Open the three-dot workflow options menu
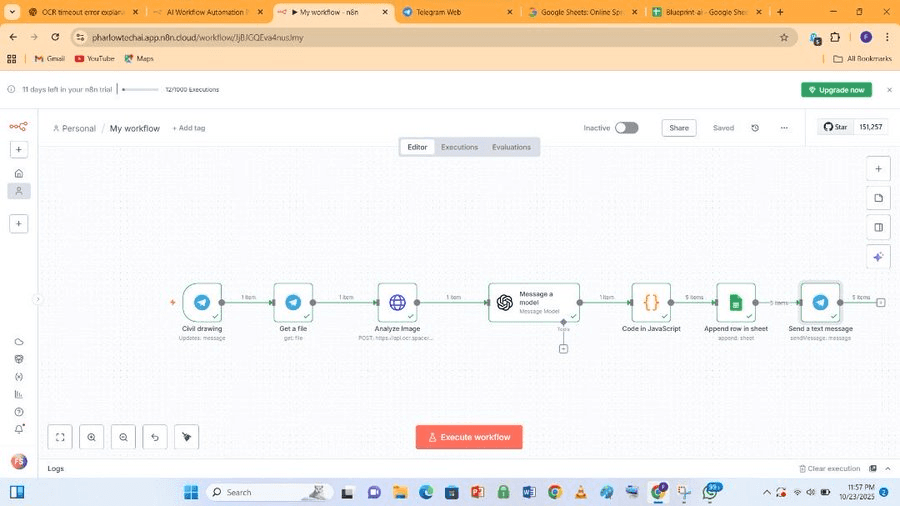Image resolution: width=900 pixels, height=506 pixels. 784,128
